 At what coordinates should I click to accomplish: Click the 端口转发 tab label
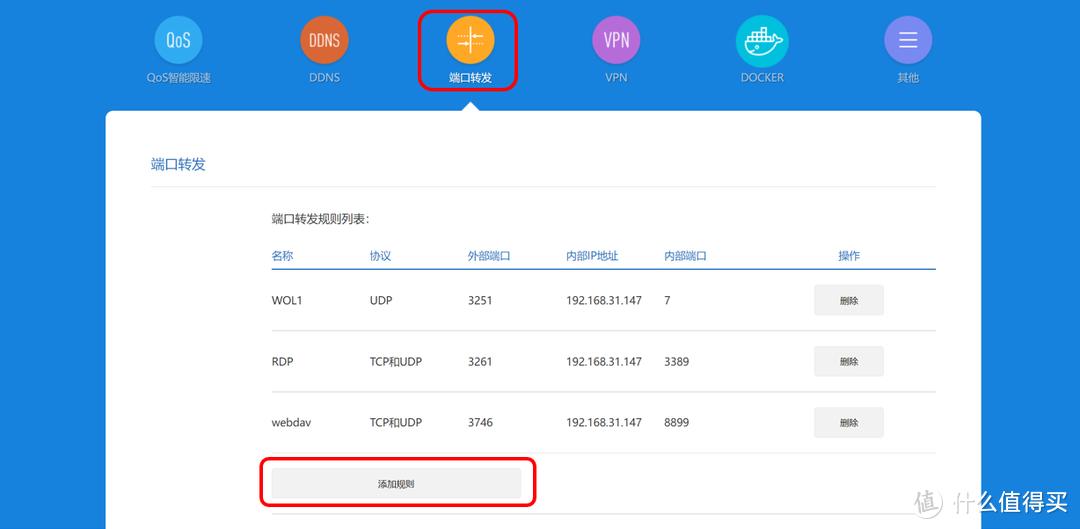470,78
